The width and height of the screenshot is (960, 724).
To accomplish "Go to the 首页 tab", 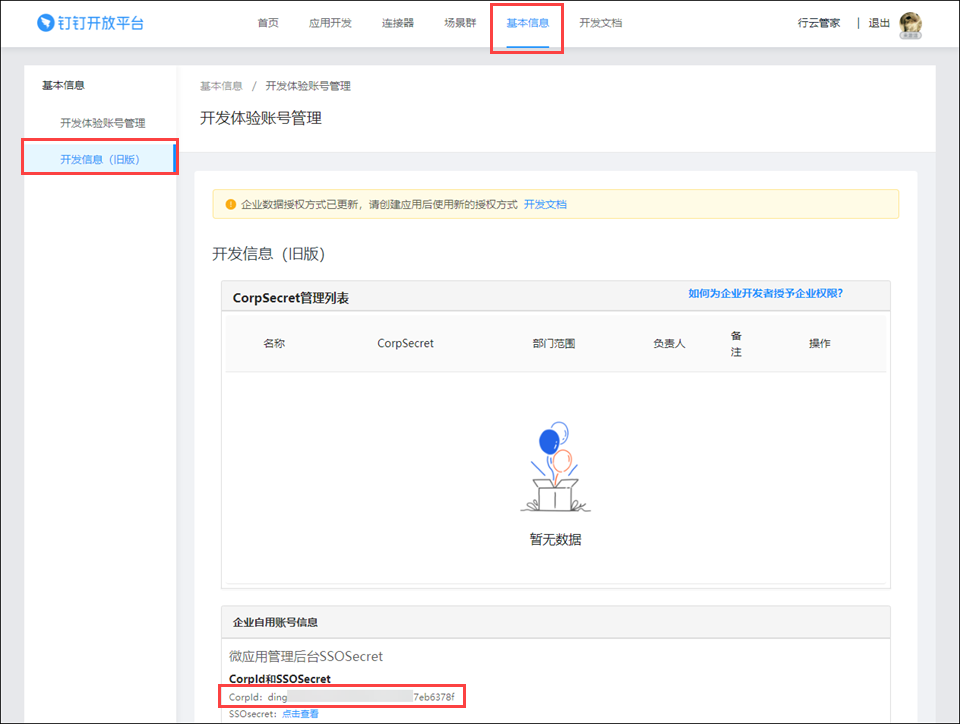I will tap(268, 23).
